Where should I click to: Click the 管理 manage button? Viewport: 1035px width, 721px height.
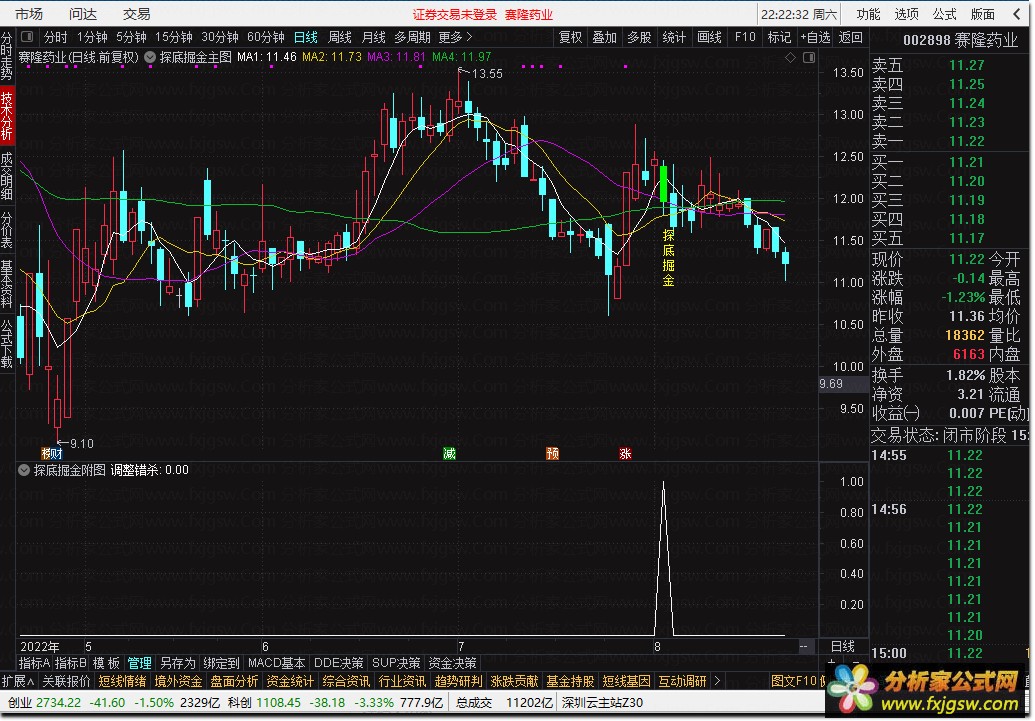pyautogui.click(x=139, y=663)
